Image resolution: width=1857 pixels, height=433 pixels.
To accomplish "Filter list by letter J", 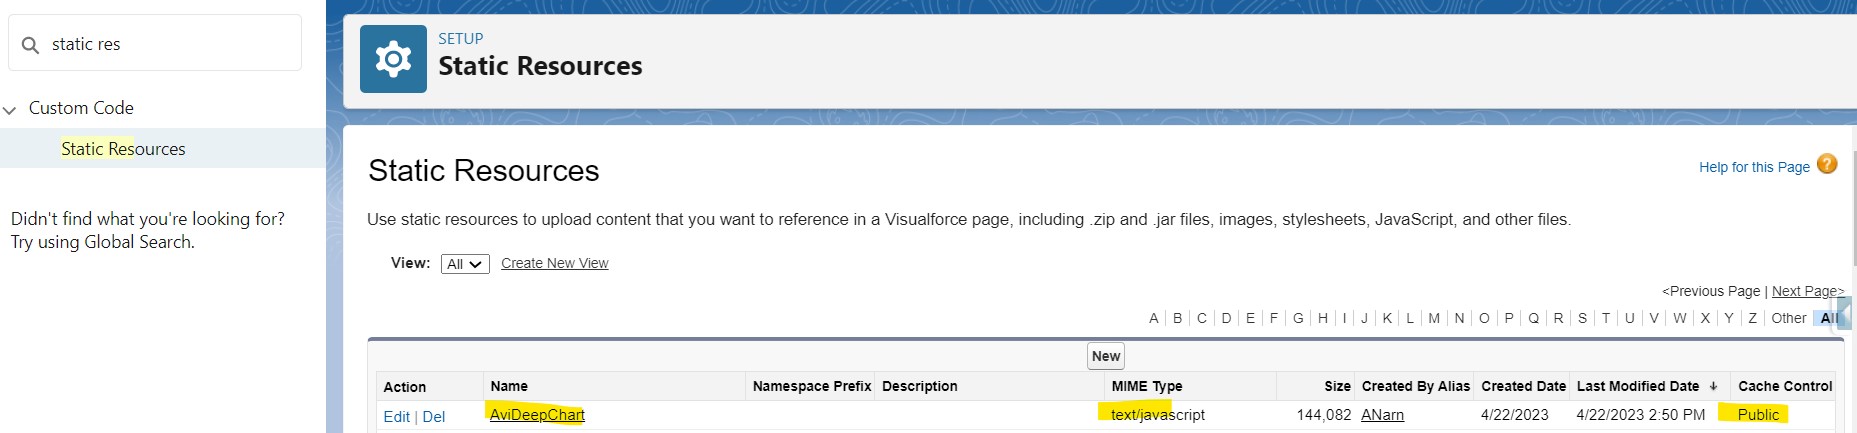I will click(x=1364, y=318).
